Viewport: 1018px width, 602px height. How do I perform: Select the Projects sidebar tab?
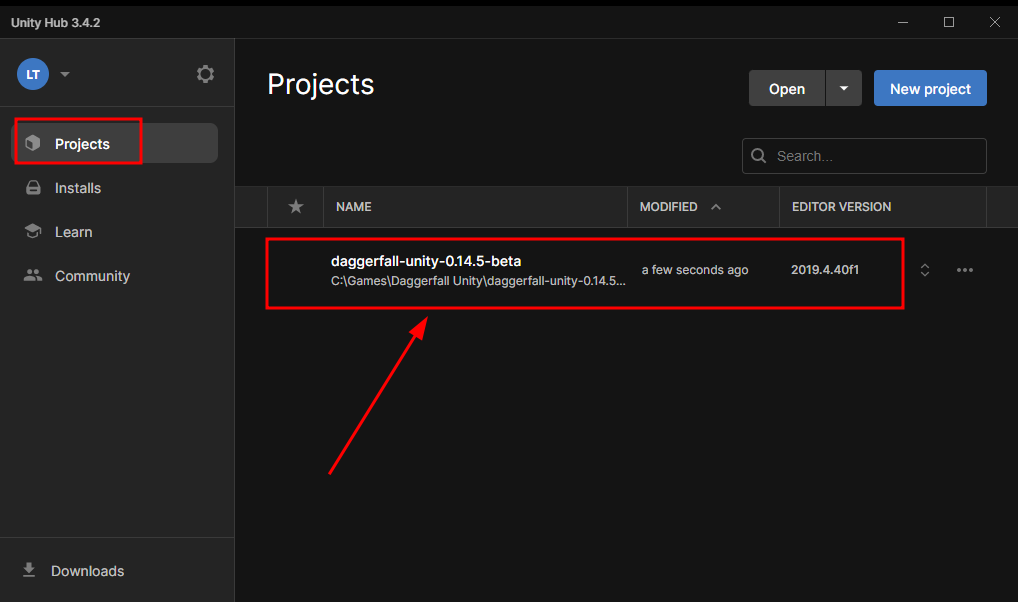pos(115,144)
